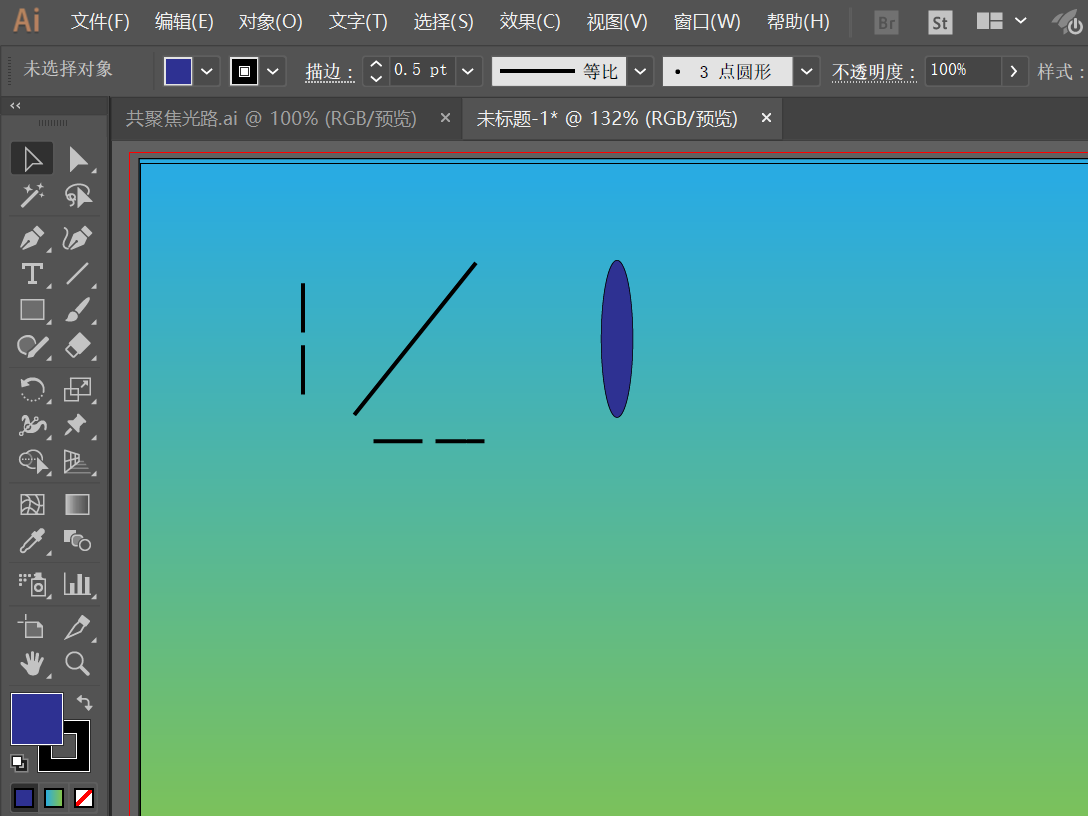Viewport: 1088px width, 816px height.
Task: Select the Puppet Warp pin tool
Action: point(78,425)
